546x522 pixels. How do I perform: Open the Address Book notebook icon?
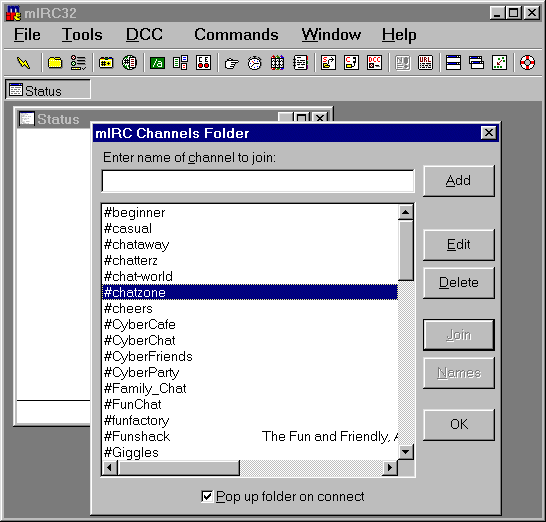301,63
